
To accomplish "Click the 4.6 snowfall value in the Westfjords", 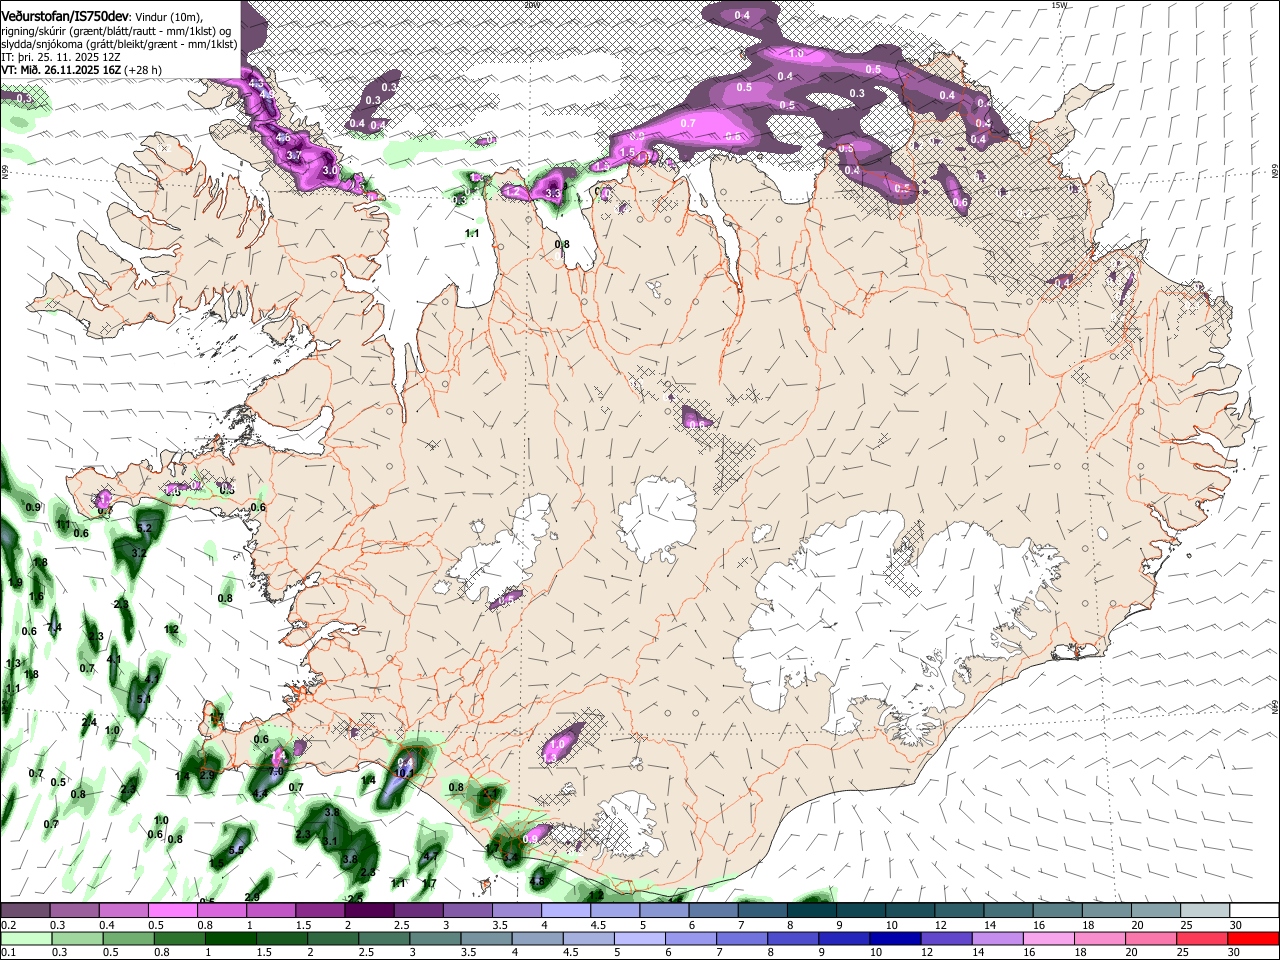I will tap(283, 138).
